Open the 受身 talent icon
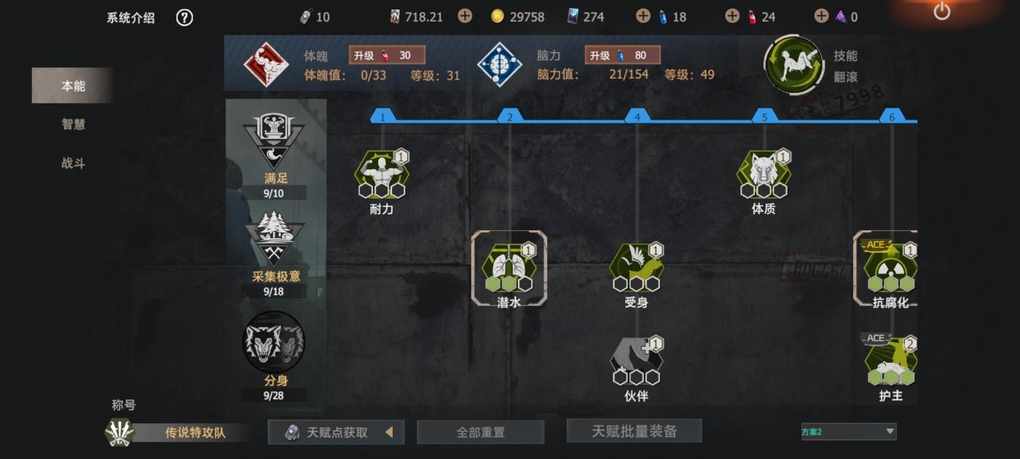The height and width of the screenshot is (459, 1020). click(x=636, y=267)
